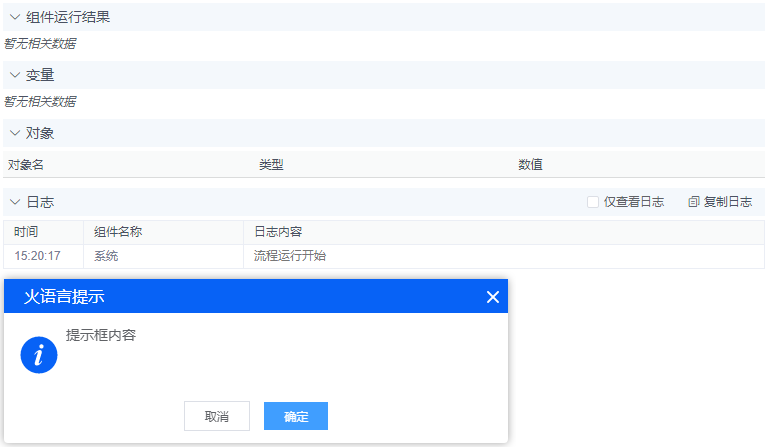
Task: Close the 火语言提示 dialog with X
Action: (x=493, y=297)
